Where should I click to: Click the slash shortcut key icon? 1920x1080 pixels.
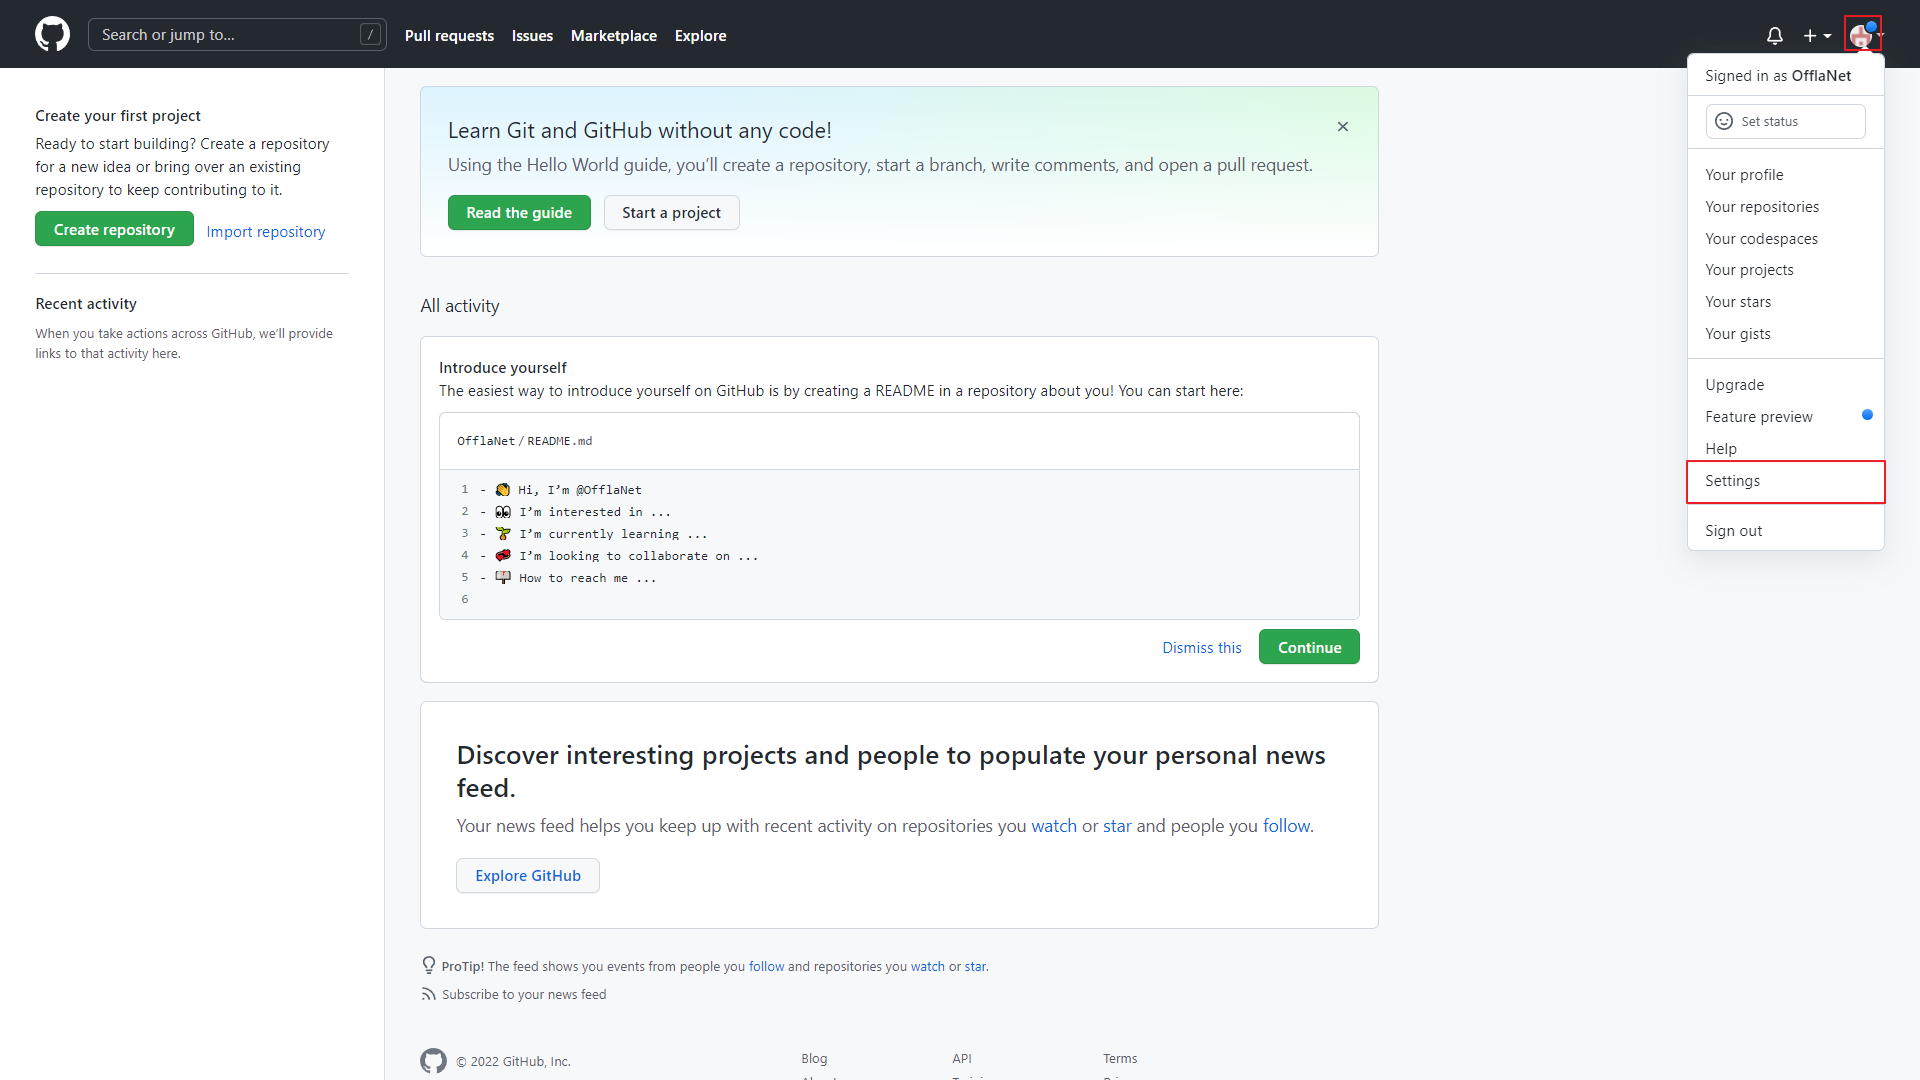point(370,35)
